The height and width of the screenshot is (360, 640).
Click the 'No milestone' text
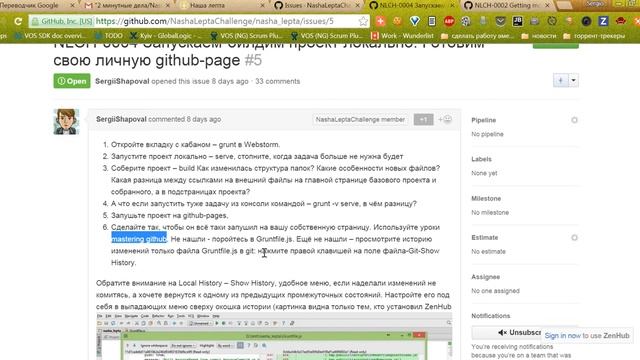pos(490,213)
